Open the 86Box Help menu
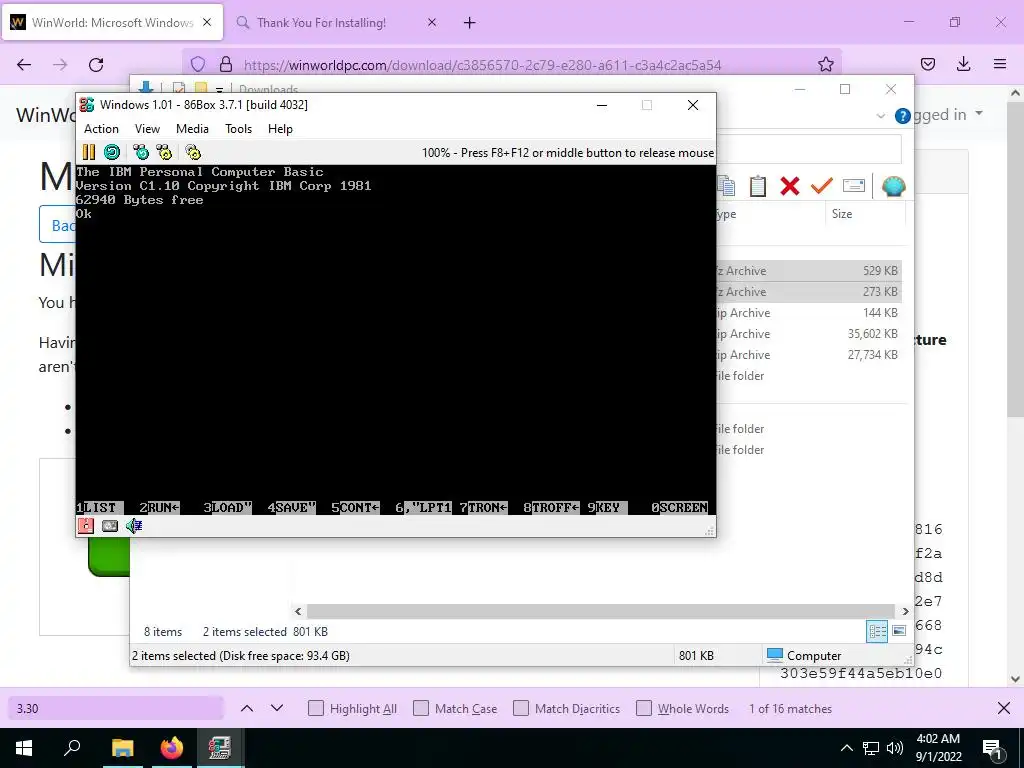Image resolution: width=1024 pixels, height=768 pixels. [x=280, y=129]
